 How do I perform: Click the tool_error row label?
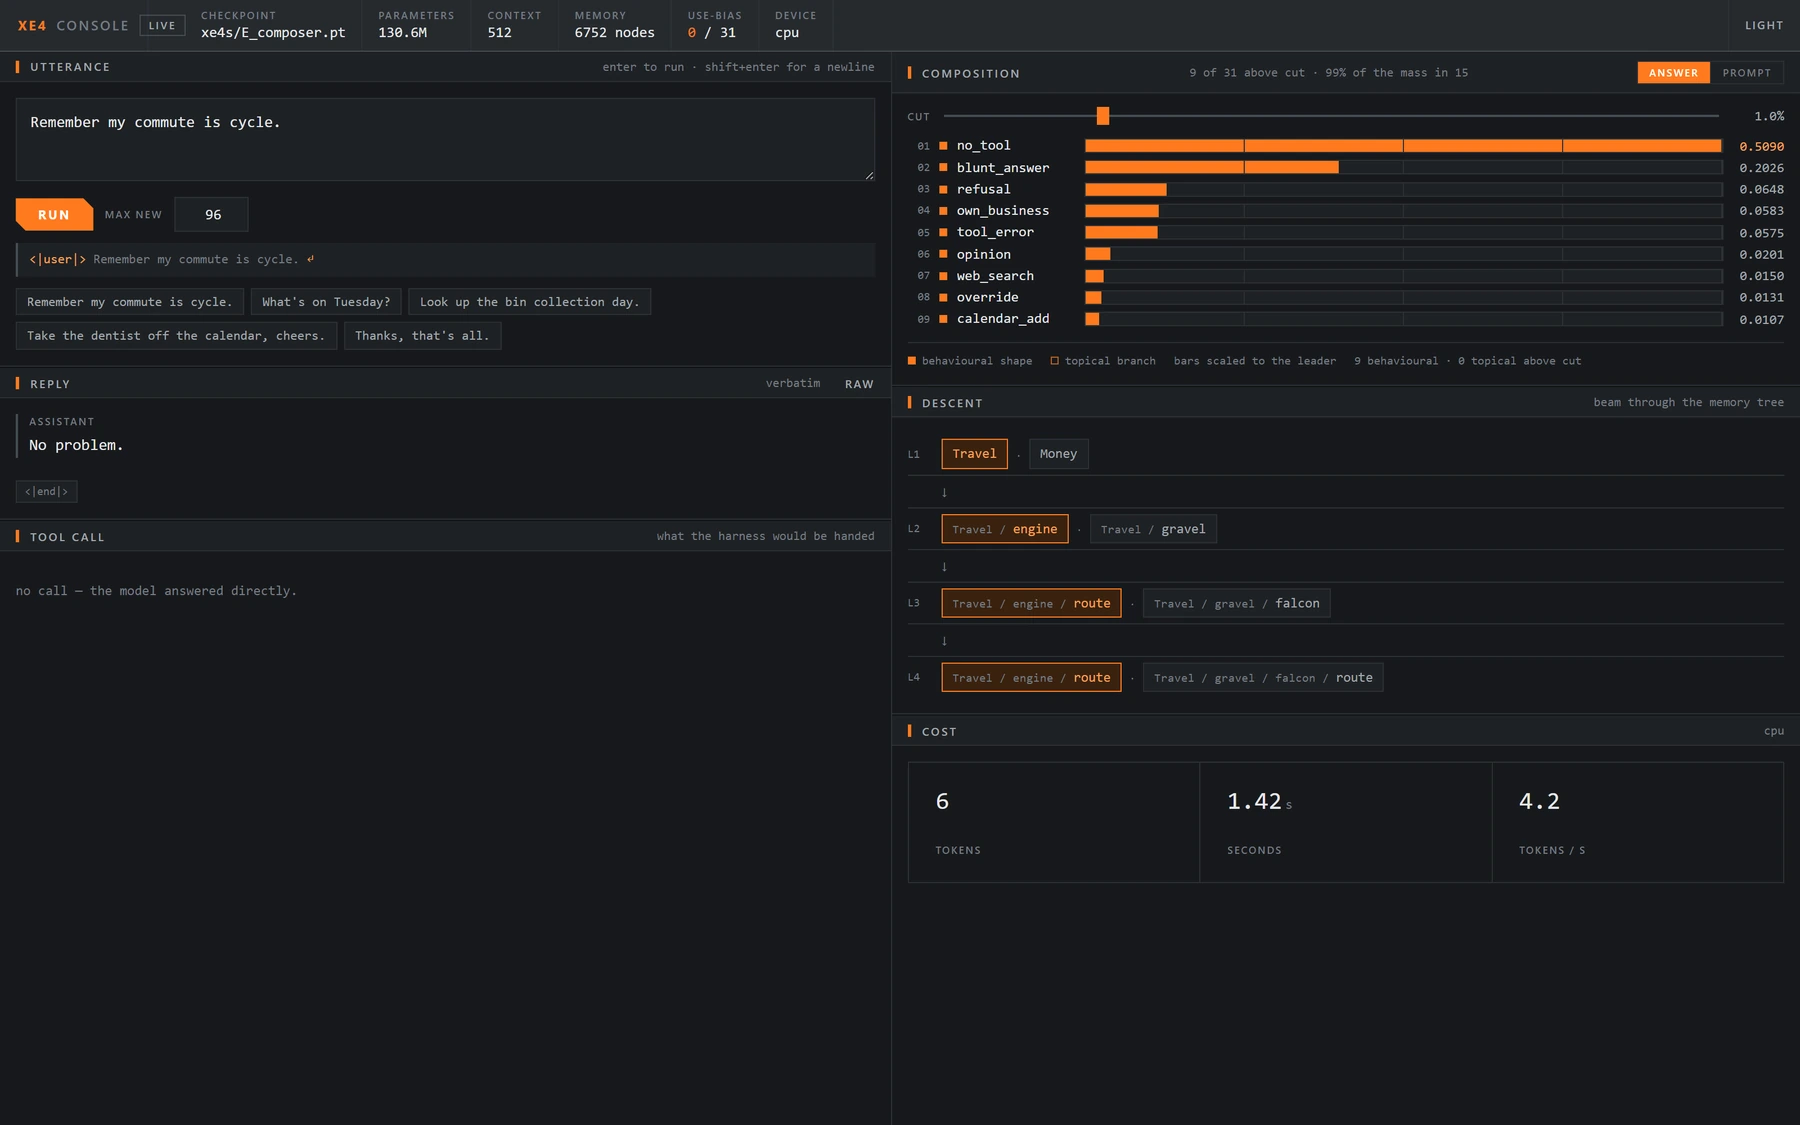pos(995,232)
